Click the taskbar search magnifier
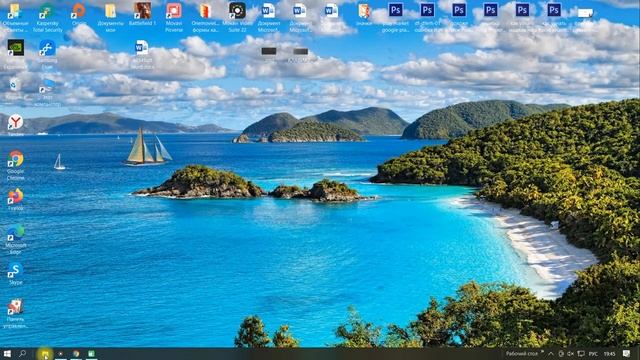640x360 pixels. pyautogui.click(x=22, y=353)
